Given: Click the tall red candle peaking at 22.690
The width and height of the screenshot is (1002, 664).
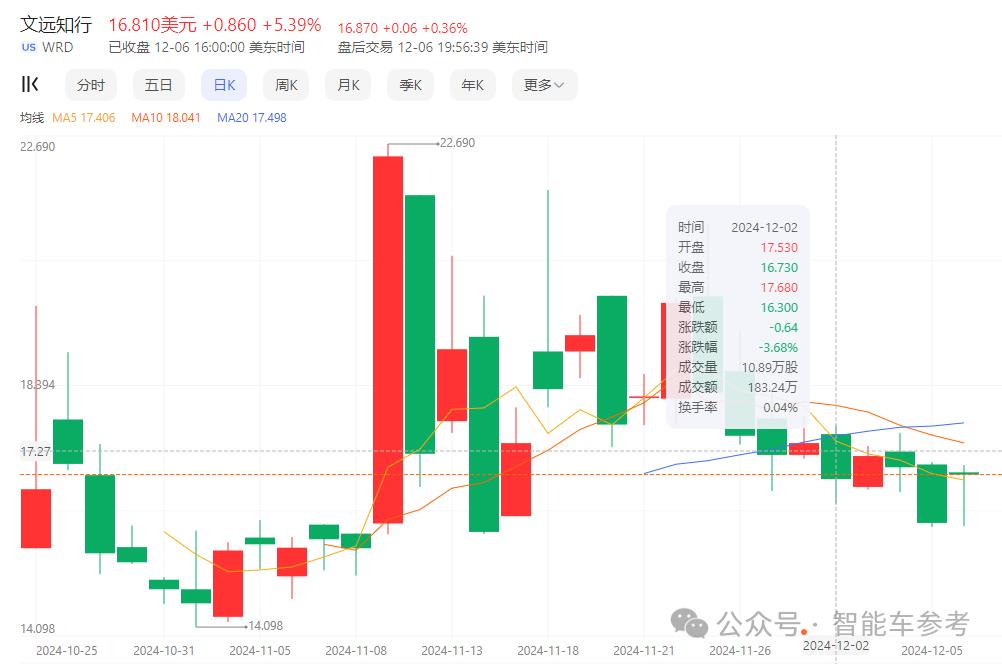Looking at the screenshot, I should [388, 340].
